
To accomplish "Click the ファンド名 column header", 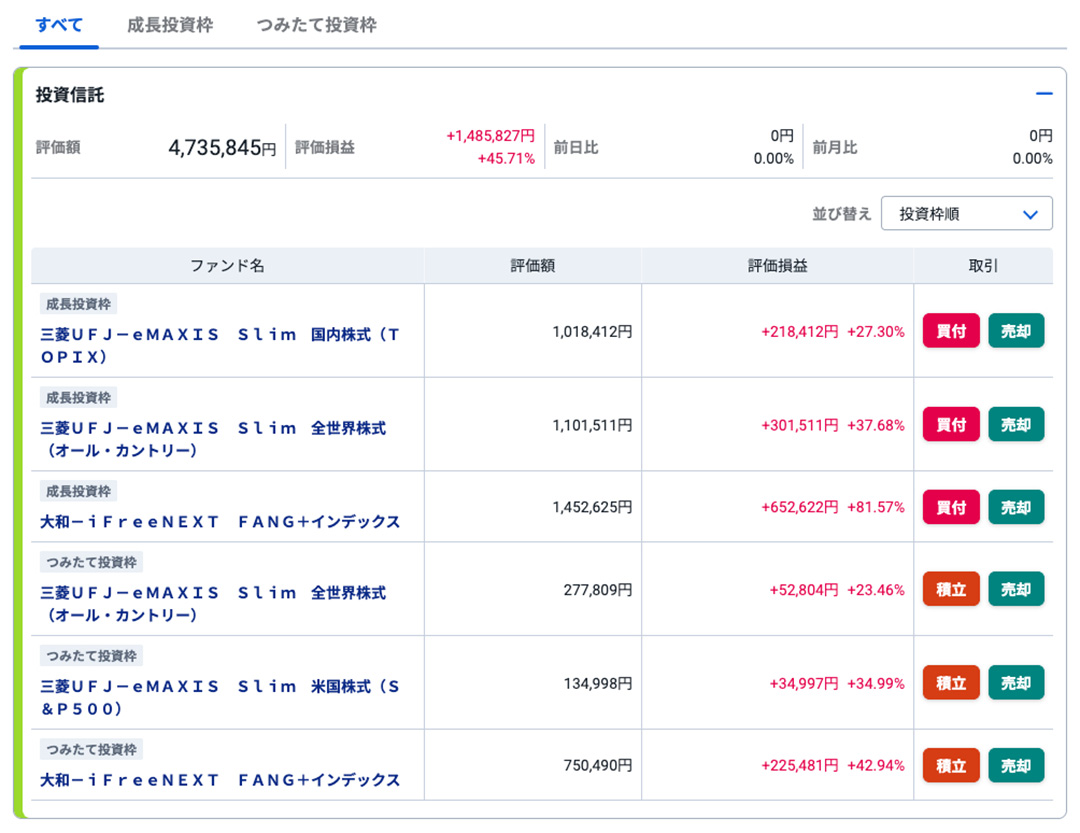I will [227, 266].
